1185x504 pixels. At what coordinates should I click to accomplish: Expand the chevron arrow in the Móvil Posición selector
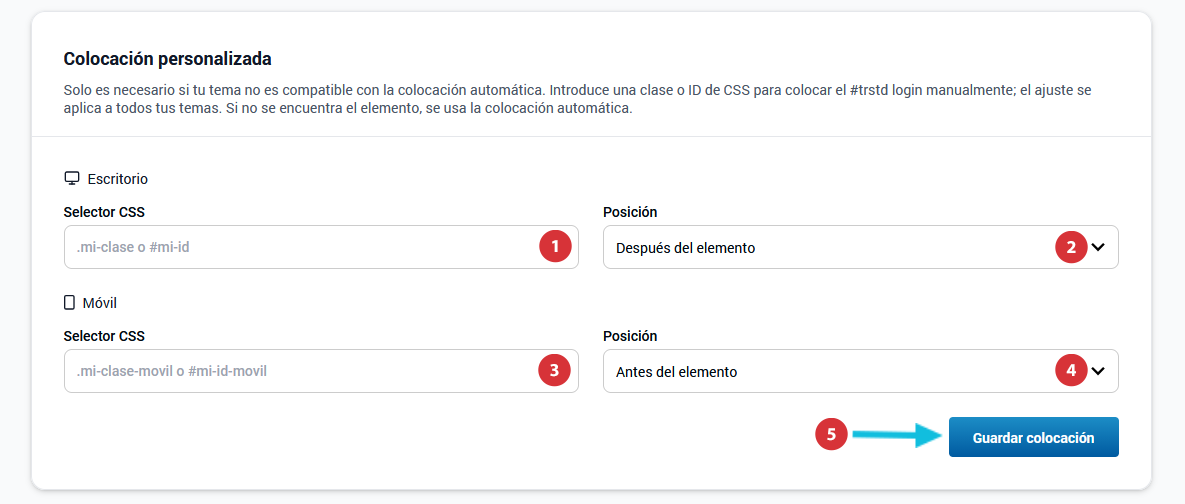(x=1099, y=371)
